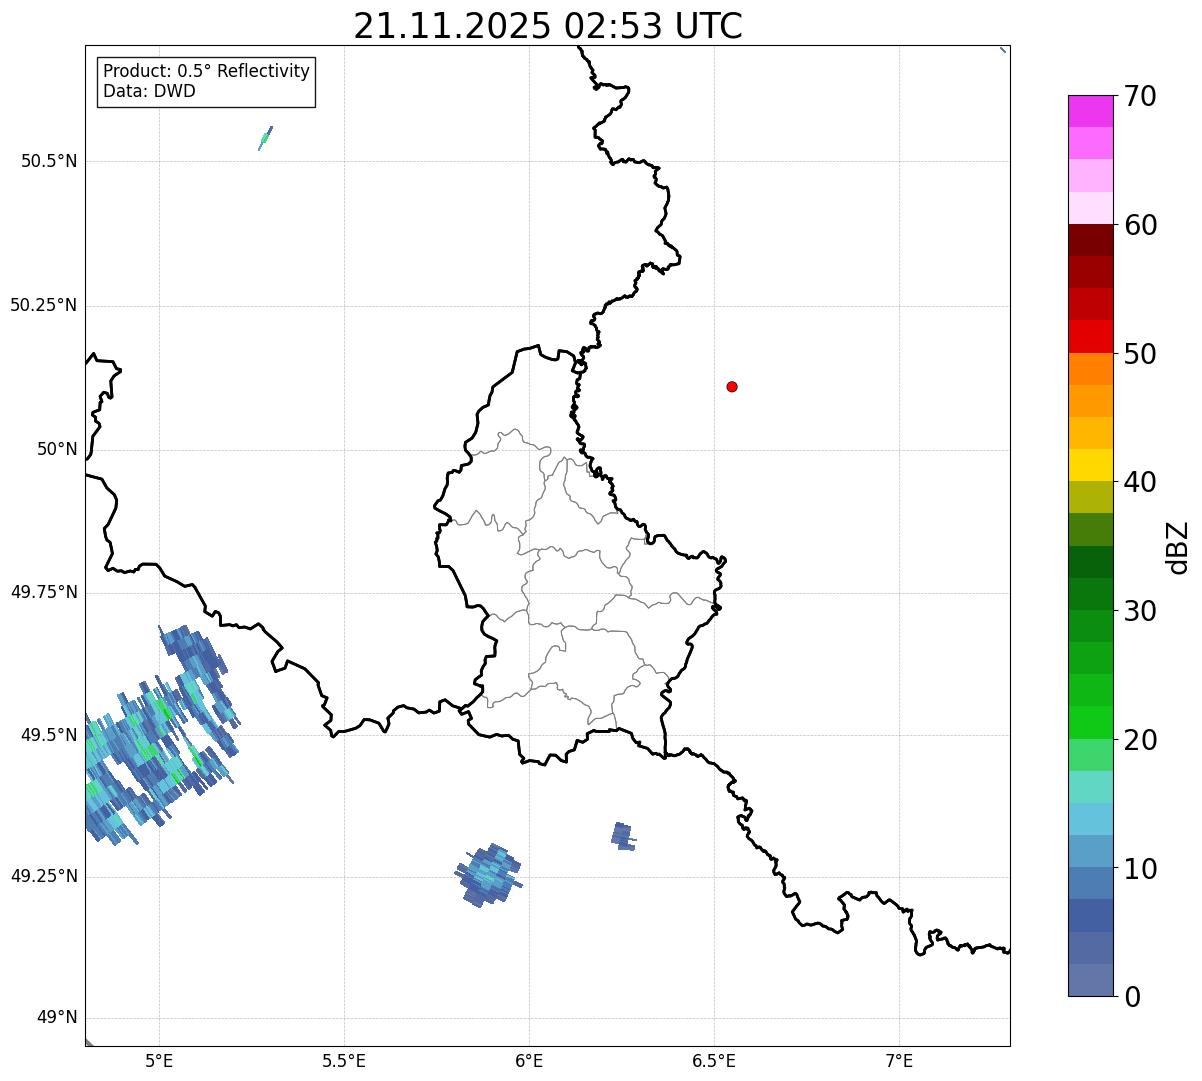Click the red station marker dot
The width and height of the screenshot is (1202, 1081).
click(x=732, y=386)
